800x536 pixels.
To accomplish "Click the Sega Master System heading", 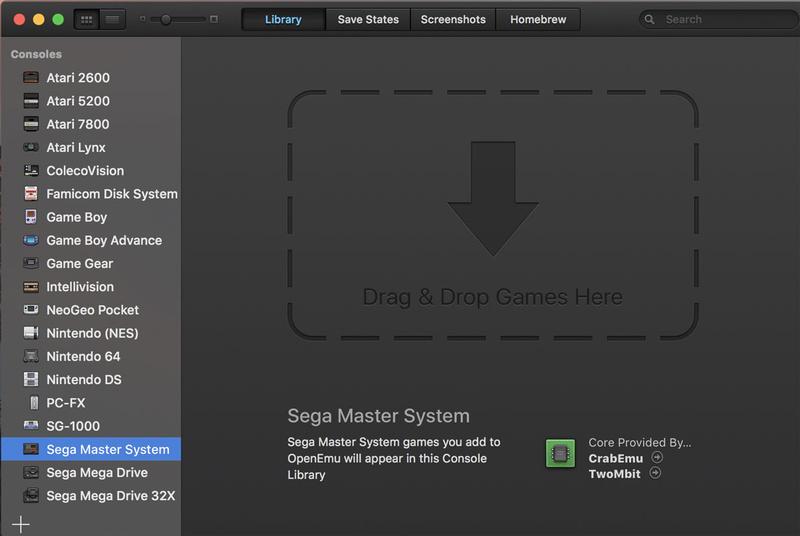I will click(x=378, y=416).
